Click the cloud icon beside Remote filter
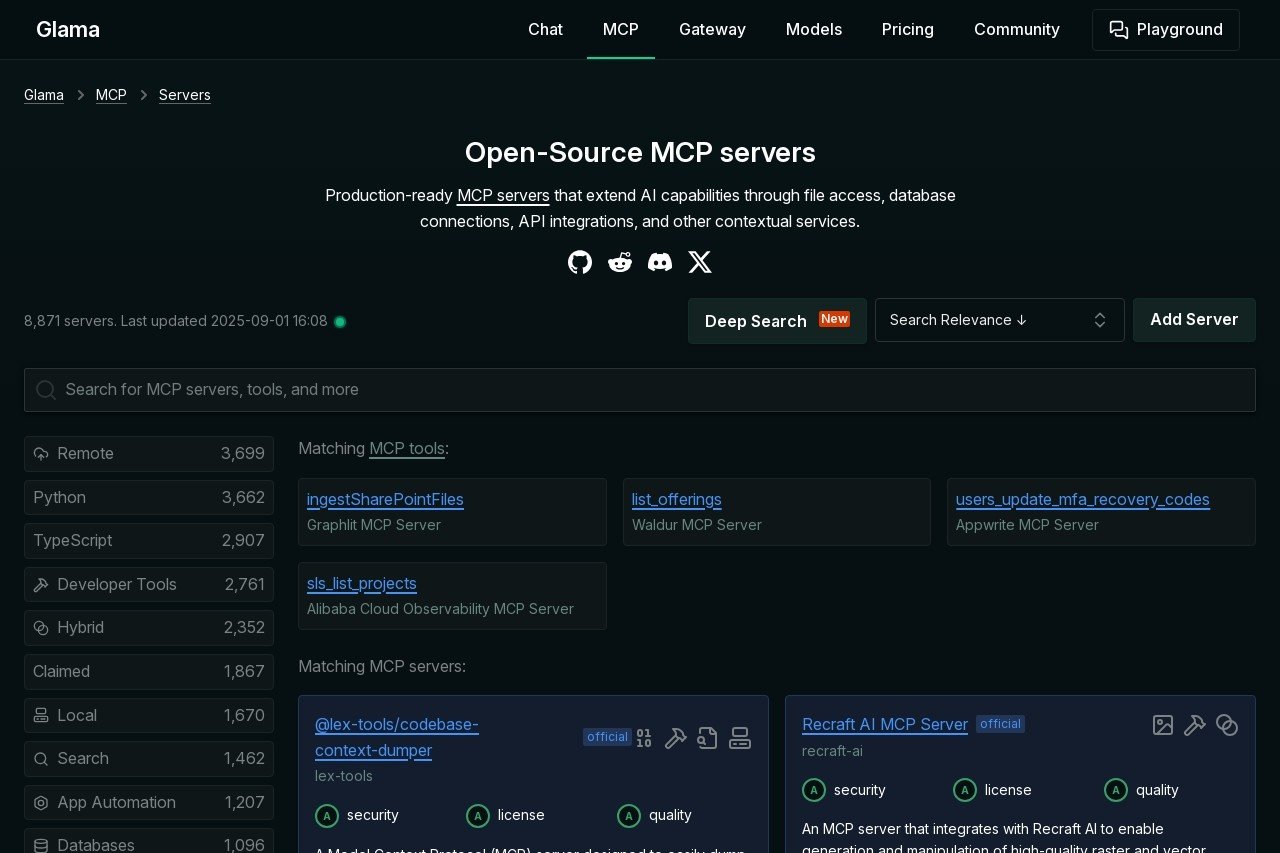Viewport: 1280px width, 853px height. coord(41,454)
